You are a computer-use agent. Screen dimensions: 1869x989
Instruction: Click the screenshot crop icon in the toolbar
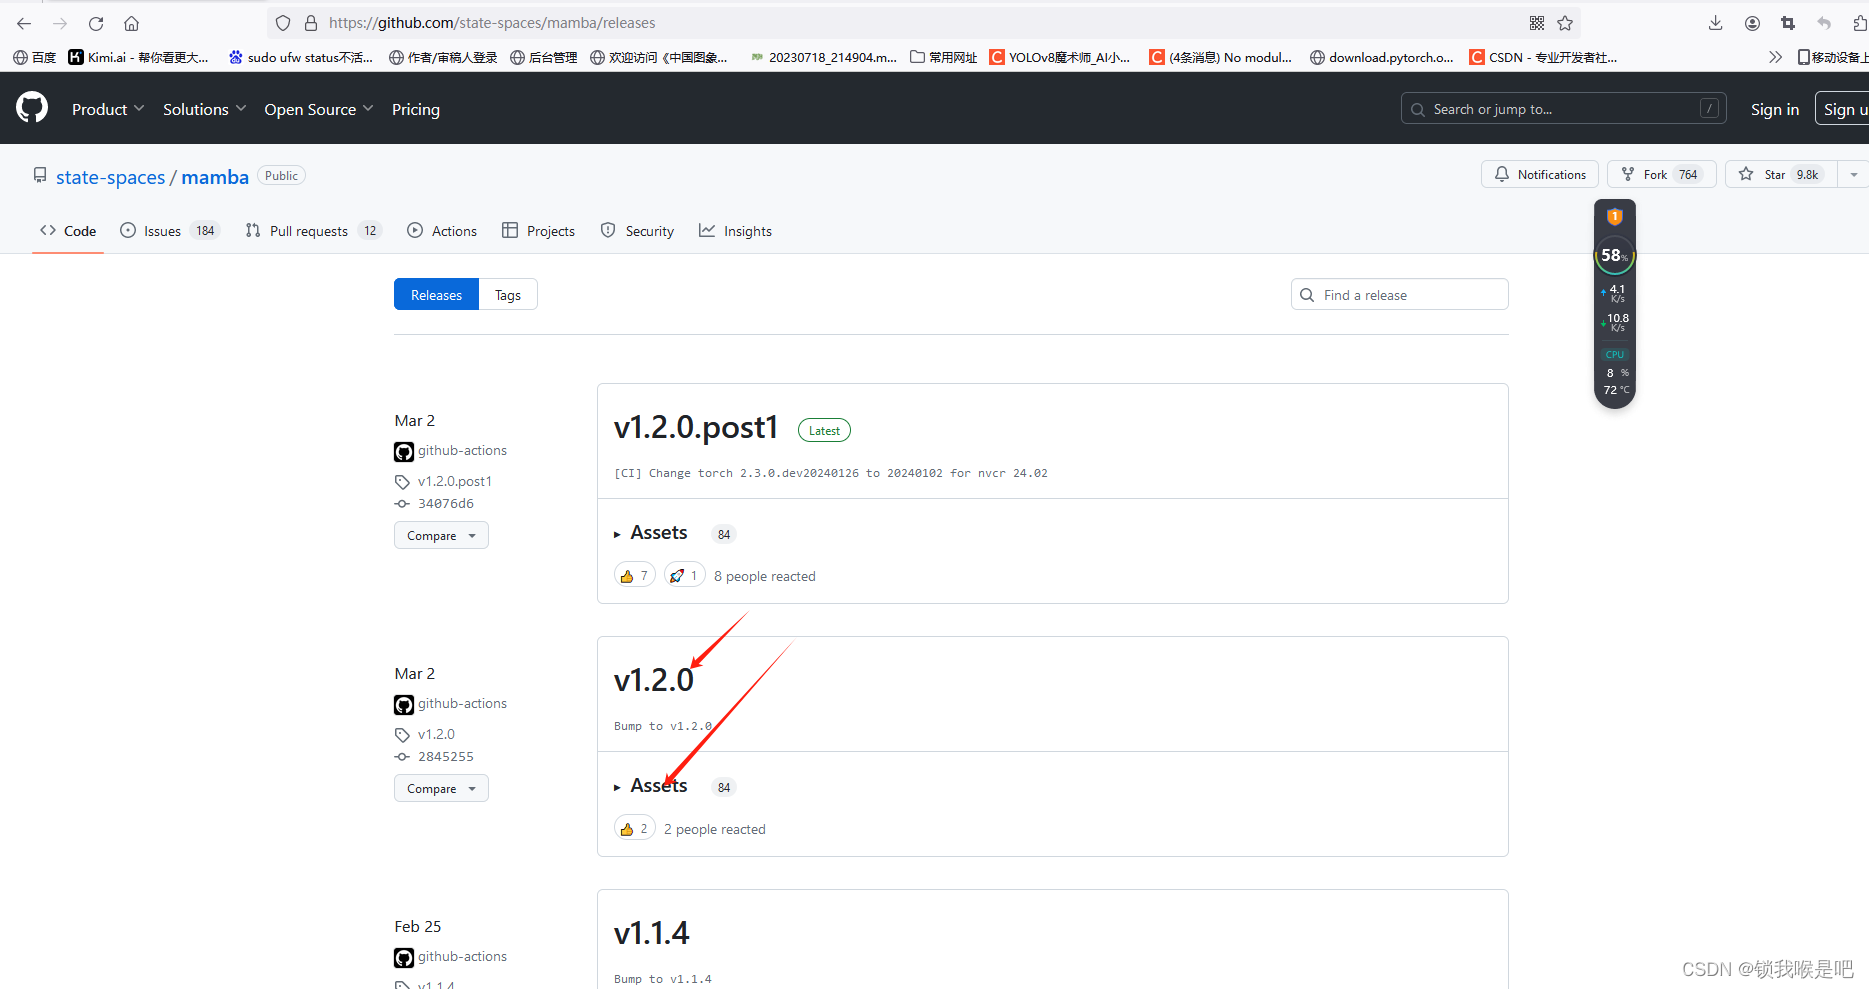tap(1788, 23)
